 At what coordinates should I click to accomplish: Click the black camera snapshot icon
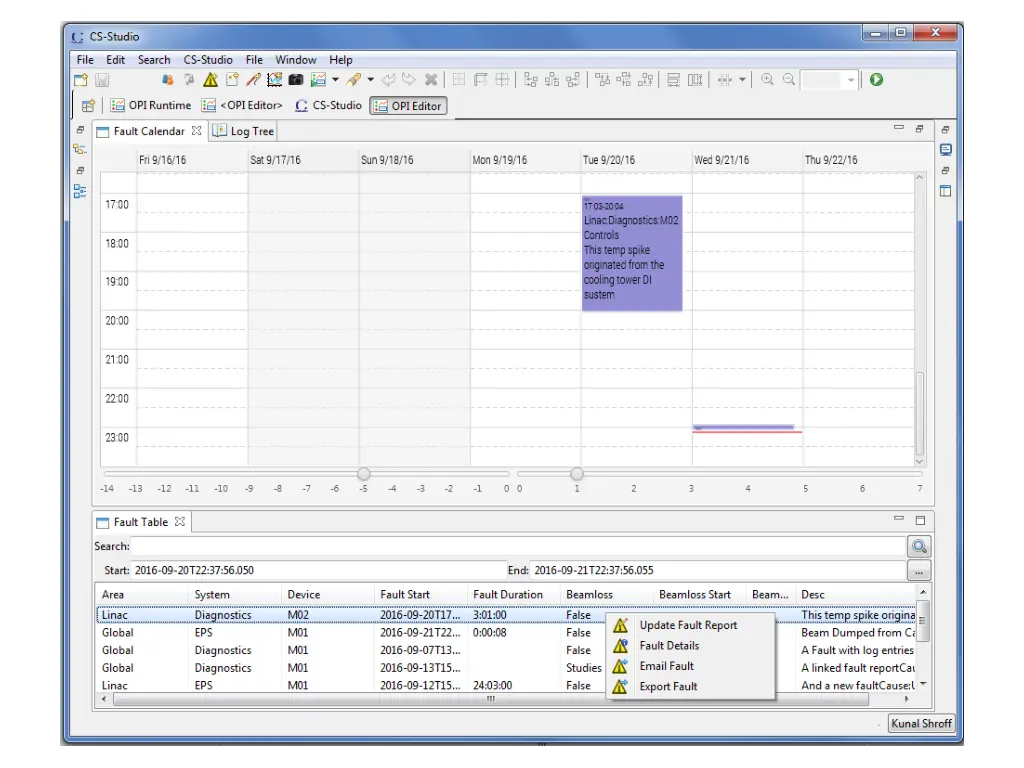(x=296, y=80)
